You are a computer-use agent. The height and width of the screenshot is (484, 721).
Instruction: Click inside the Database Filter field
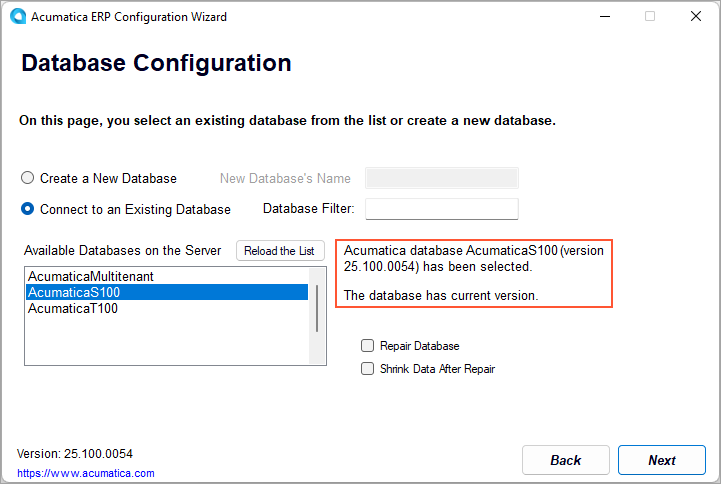[x=441, y=209]
